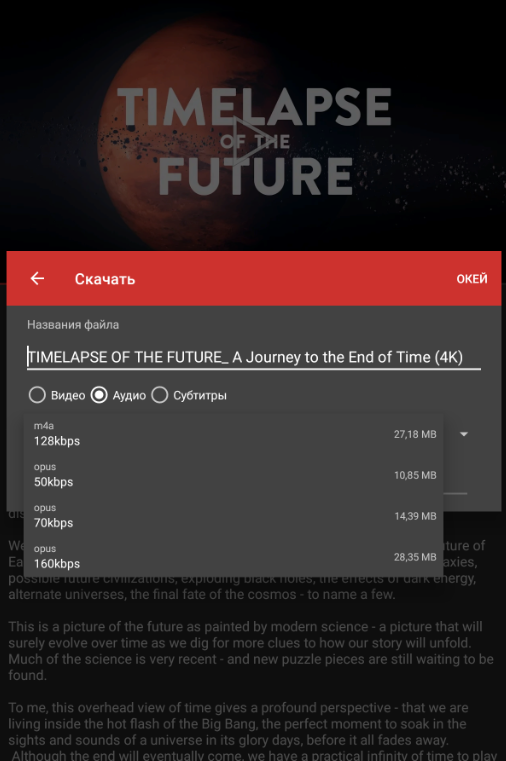
Task: Click the Скачать dialog title
Action: pos(105,279)
